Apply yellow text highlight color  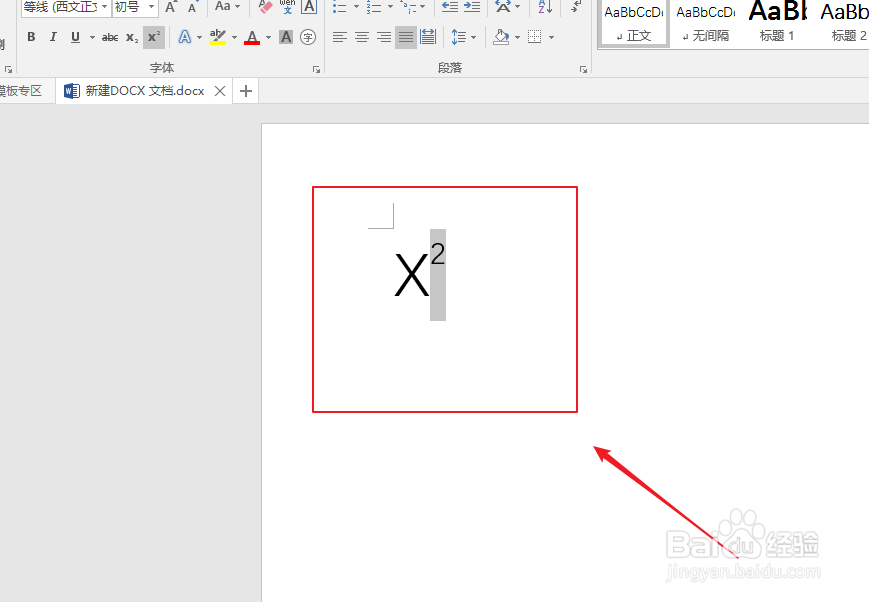(218, 37)
